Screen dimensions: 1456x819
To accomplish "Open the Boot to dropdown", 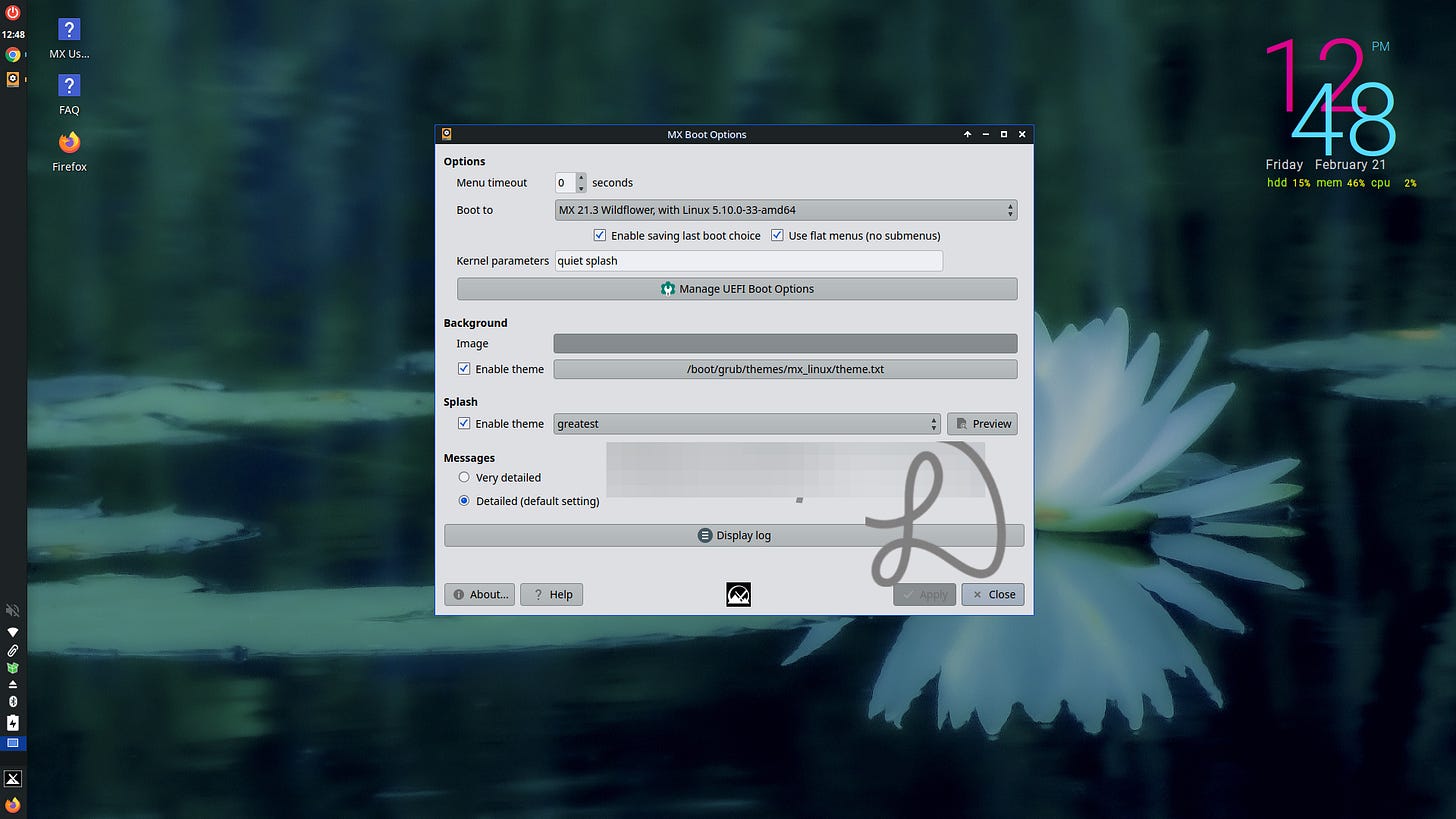I will [786, 210].
